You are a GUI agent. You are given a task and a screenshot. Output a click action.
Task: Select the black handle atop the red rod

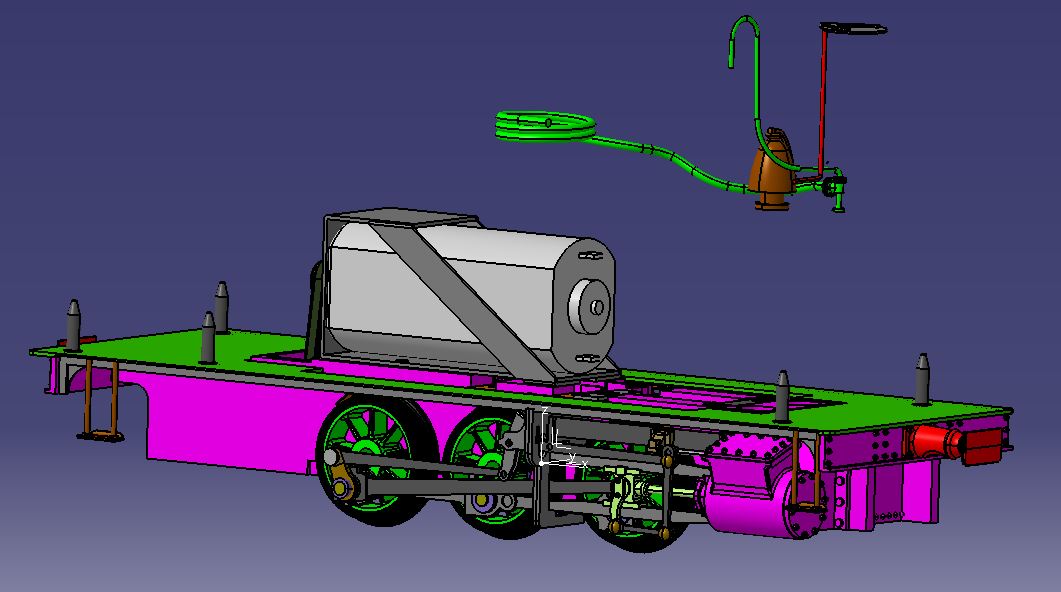pos(854,28)
